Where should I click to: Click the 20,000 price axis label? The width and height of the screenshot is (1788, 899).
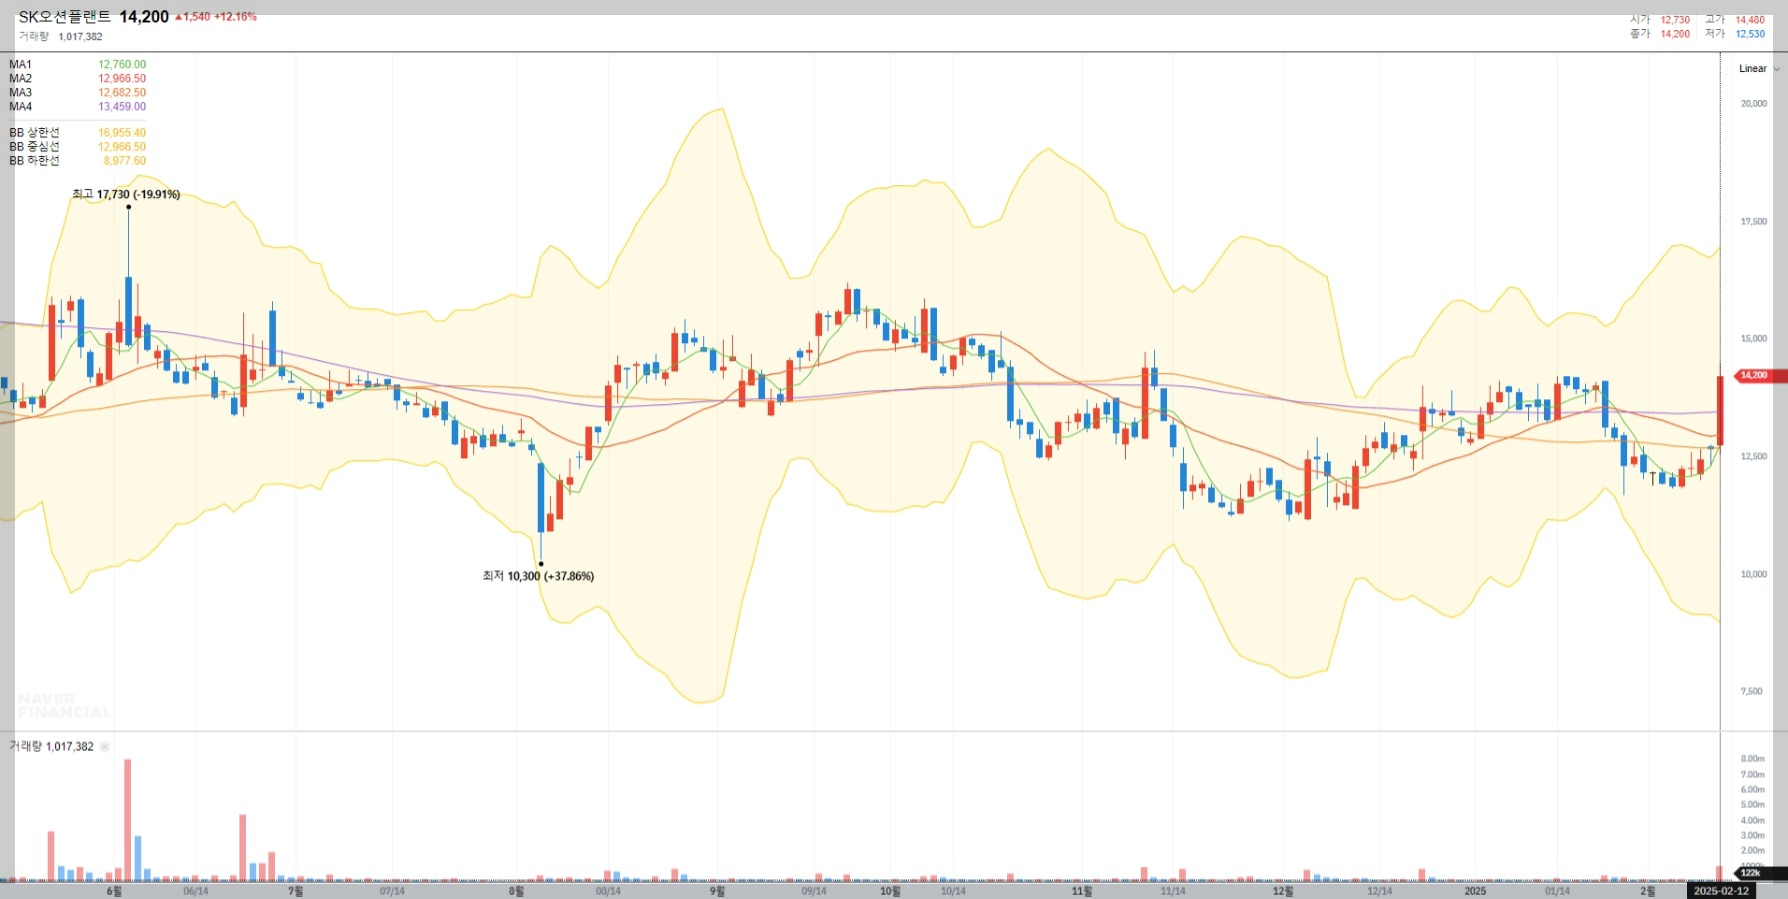(x=1754, y=104)
